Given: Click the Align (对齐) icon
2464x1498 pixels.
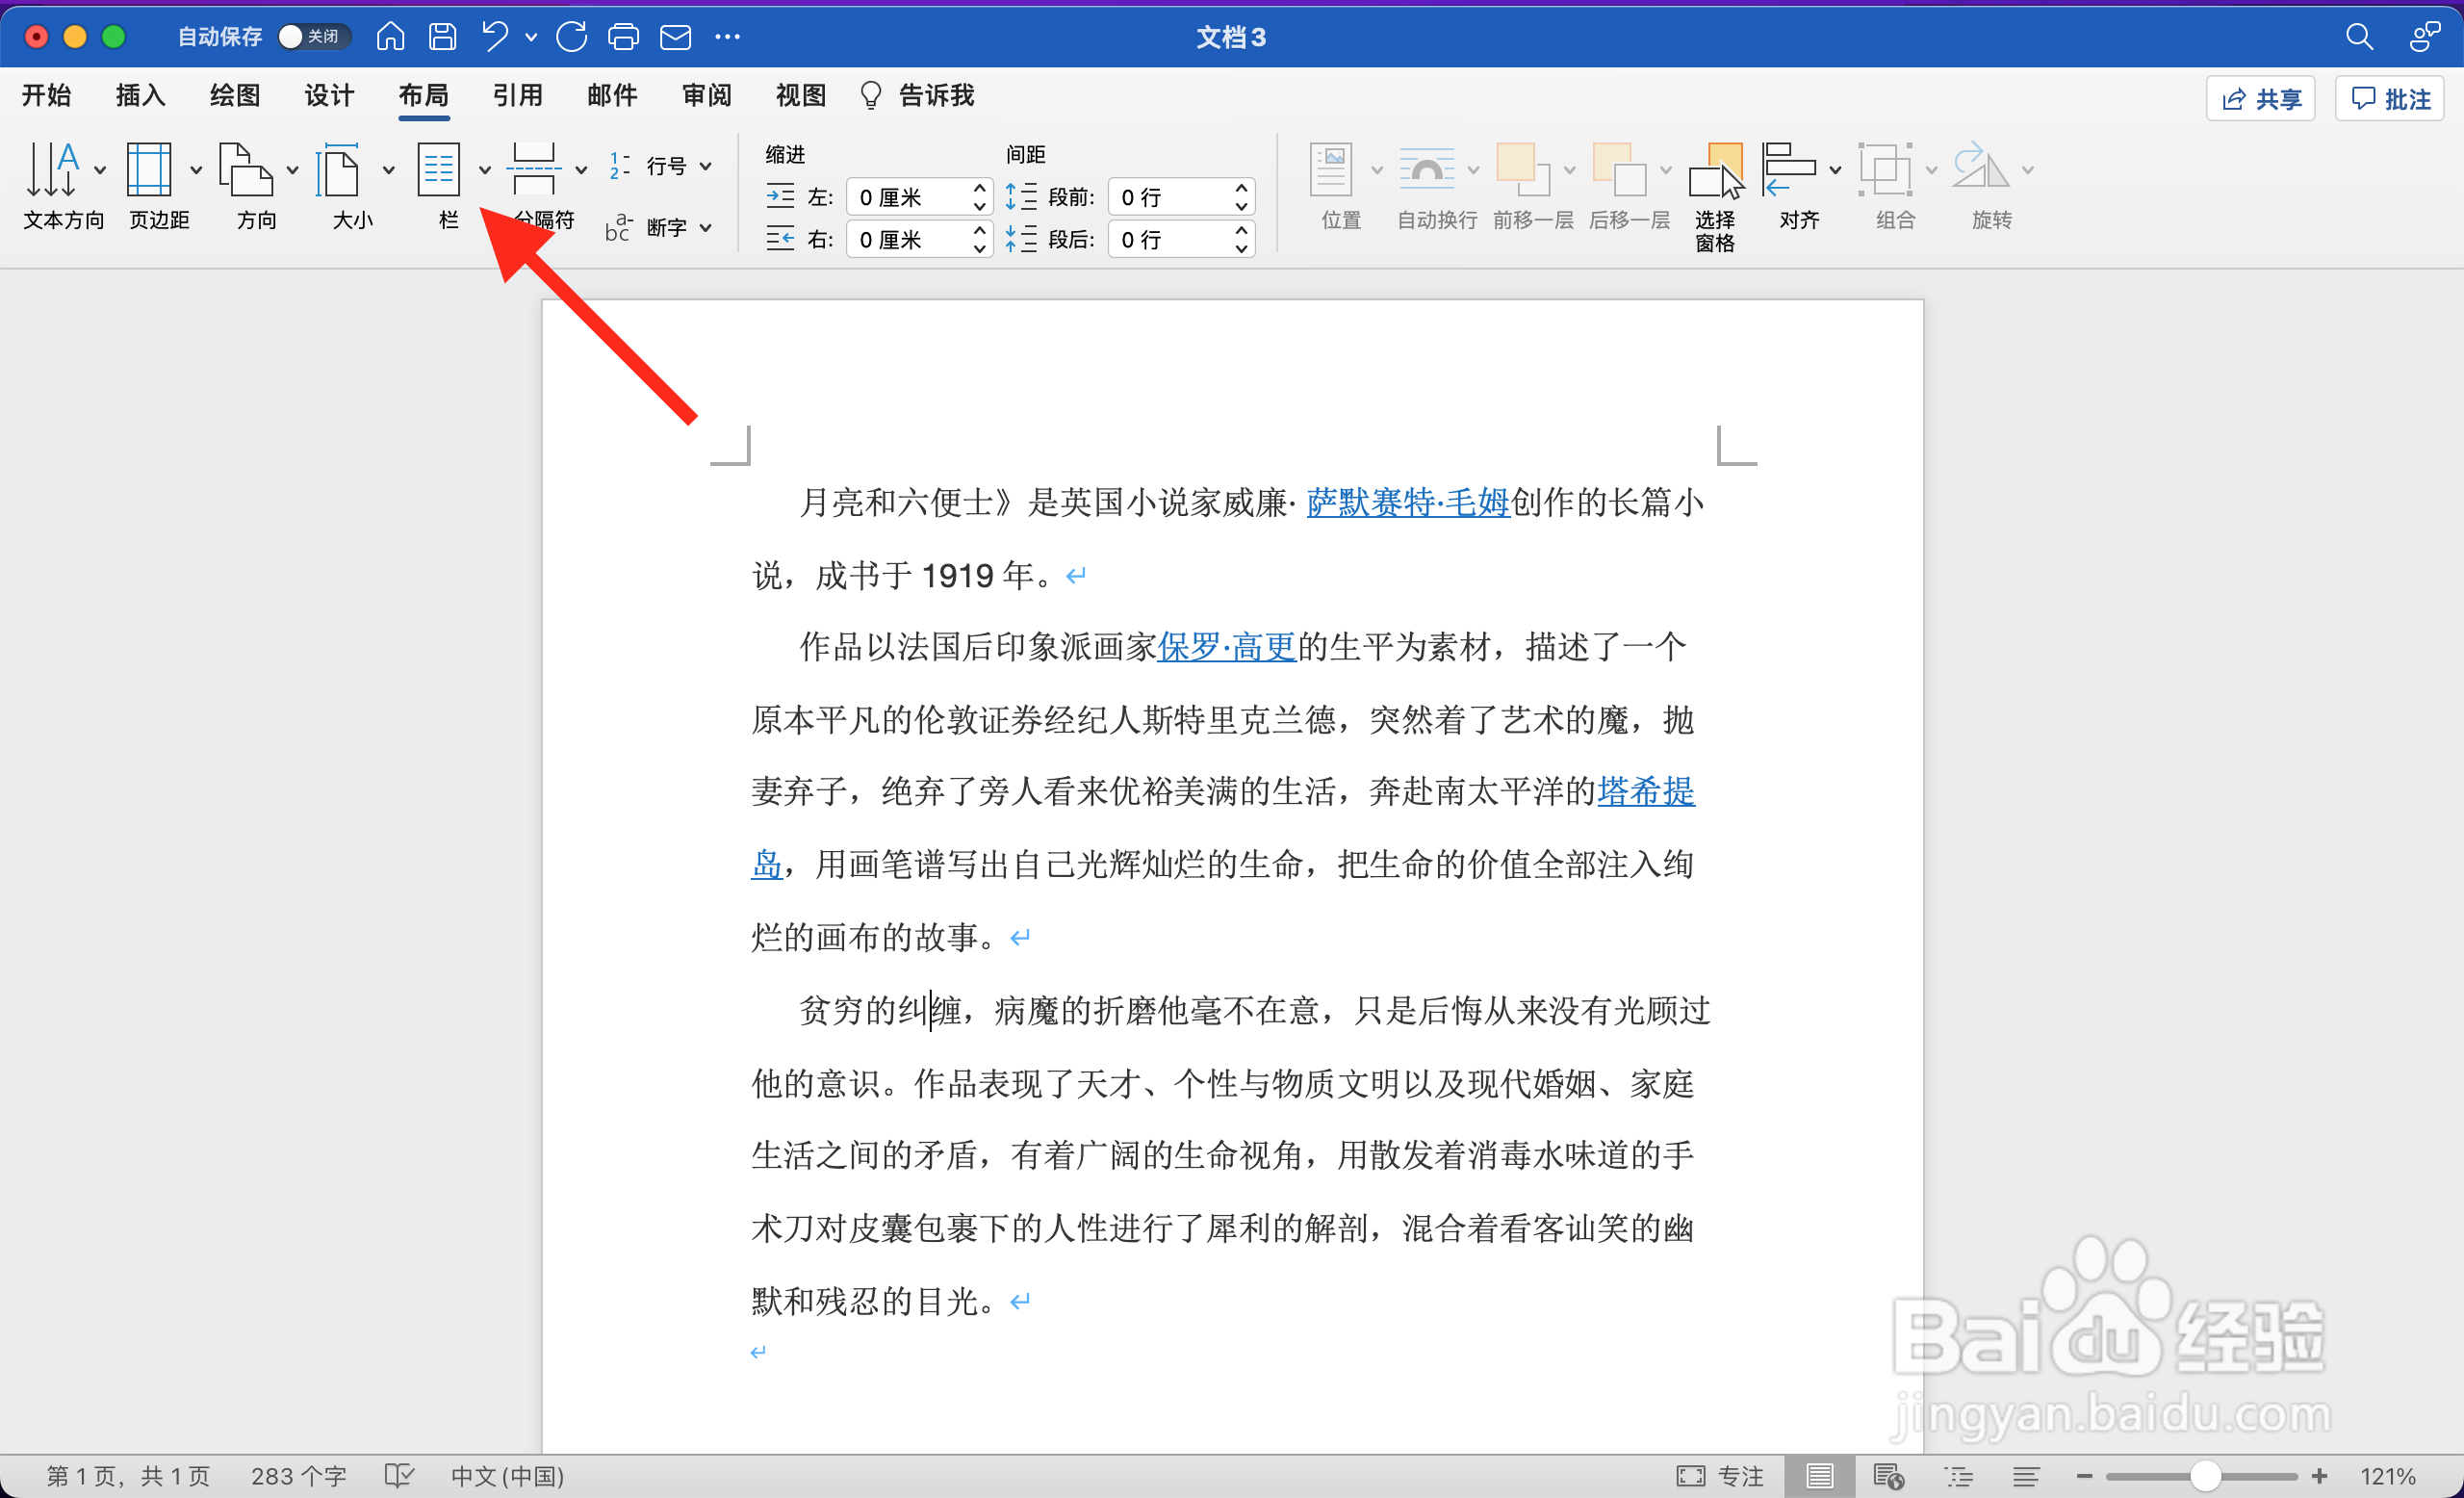Looking at the screenshot, I should [x=1789, y=169].
